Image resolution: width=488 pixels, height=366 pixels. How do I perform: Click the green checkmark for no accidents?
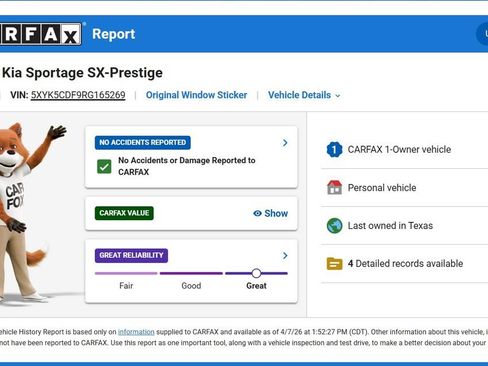tap(104, 166)
